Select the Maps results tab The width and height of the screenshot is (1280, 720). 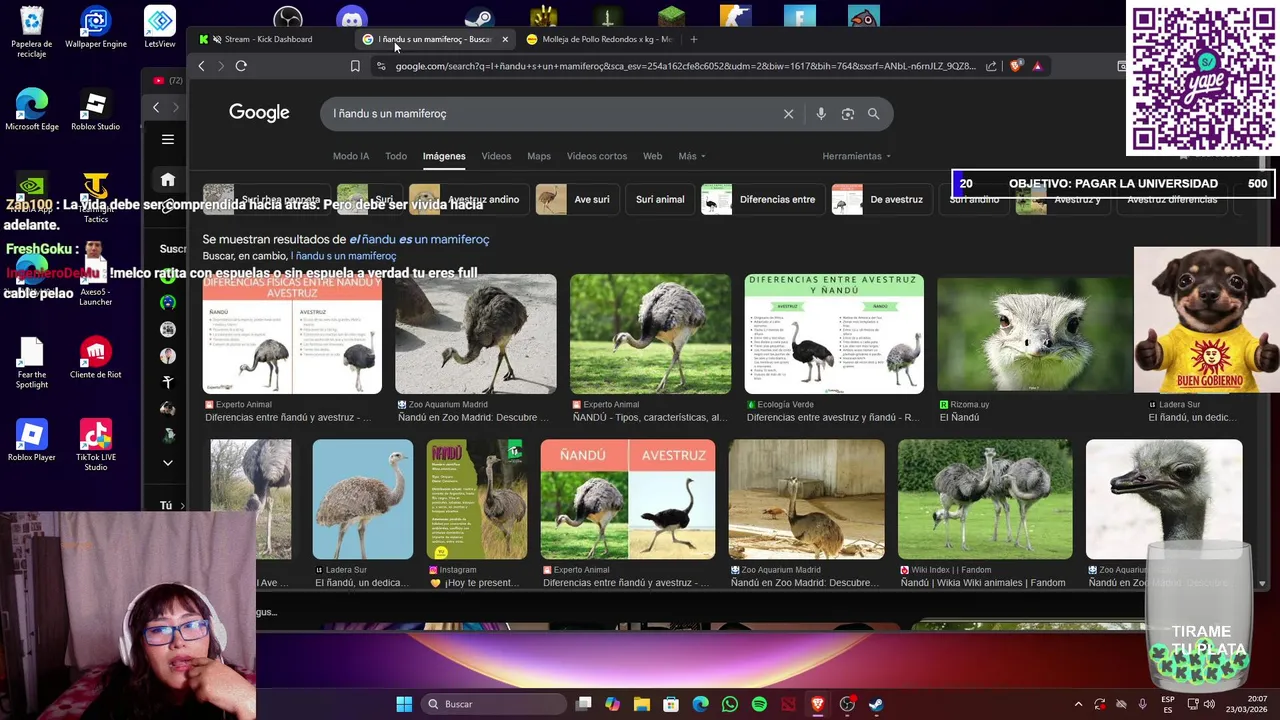point(539,156)
